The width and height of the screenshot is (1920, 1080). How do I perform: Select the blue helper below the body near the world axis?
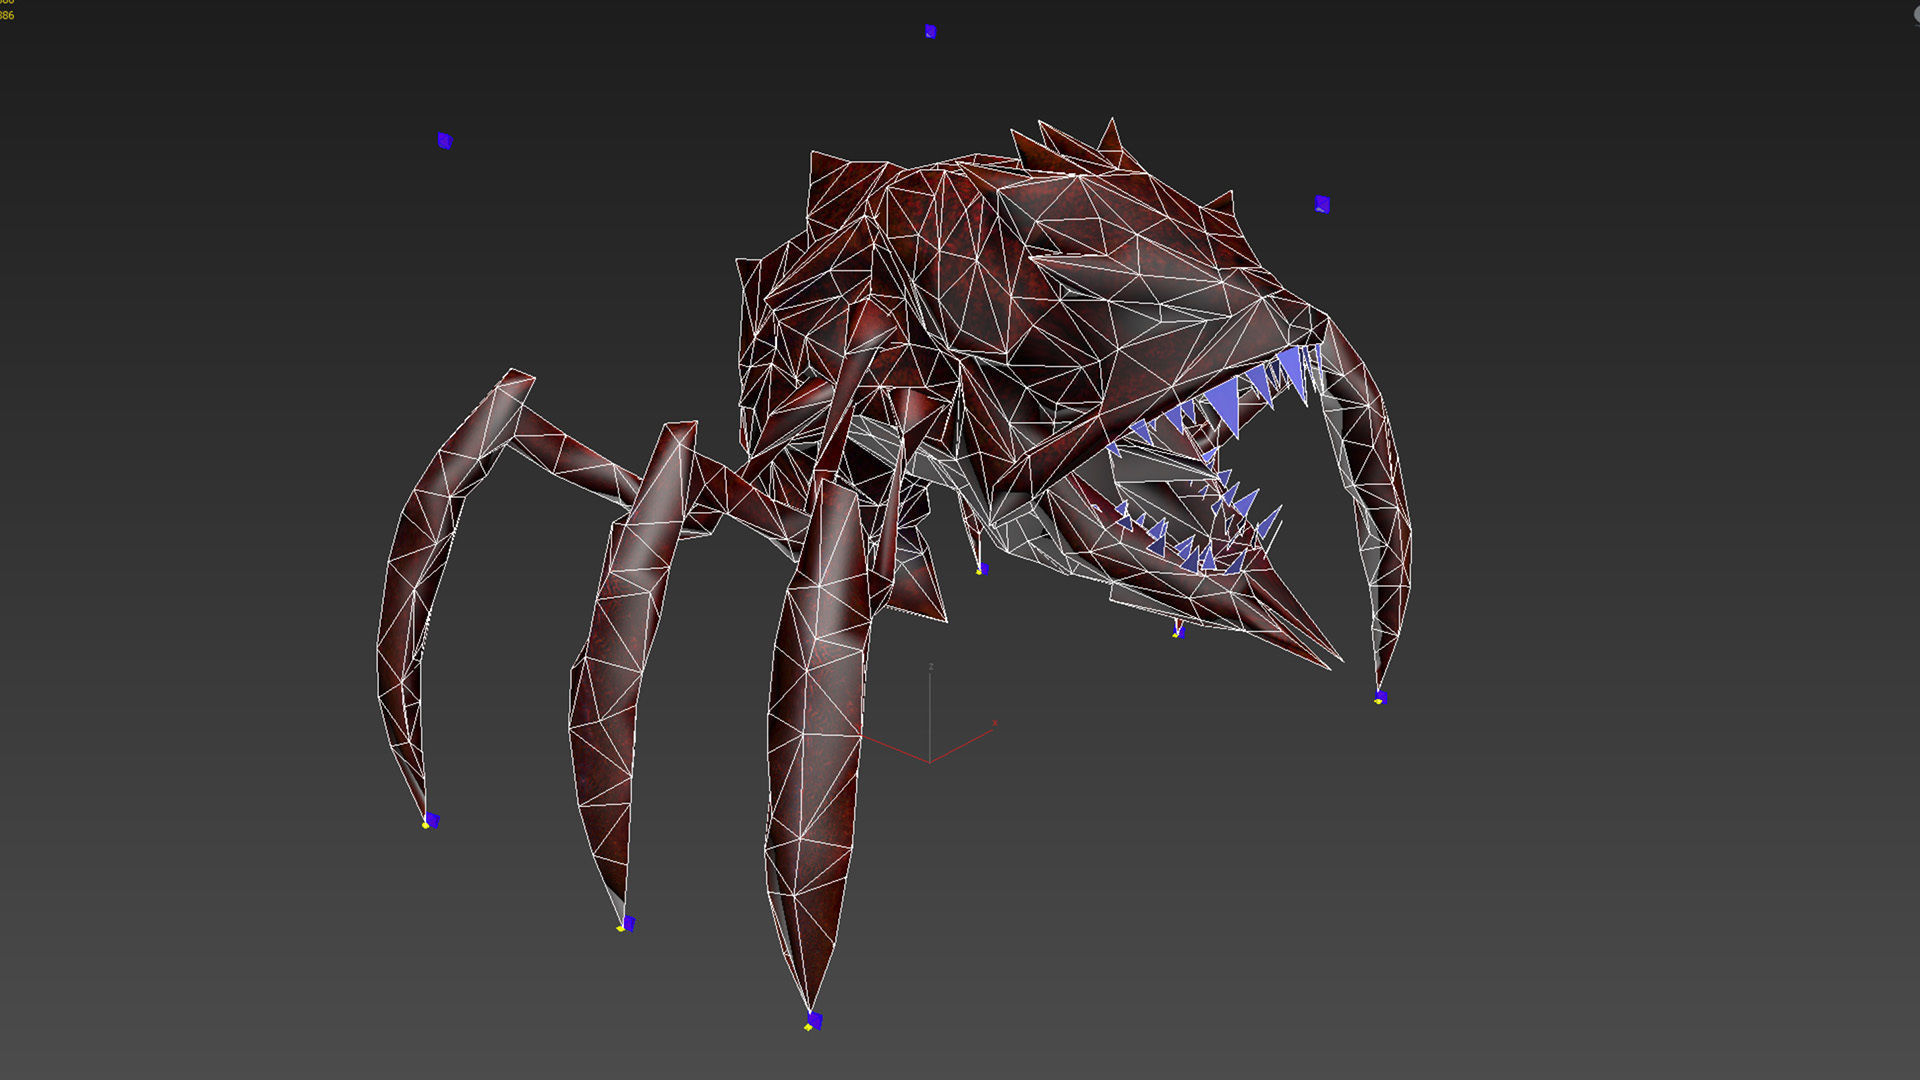pos(982,569)
